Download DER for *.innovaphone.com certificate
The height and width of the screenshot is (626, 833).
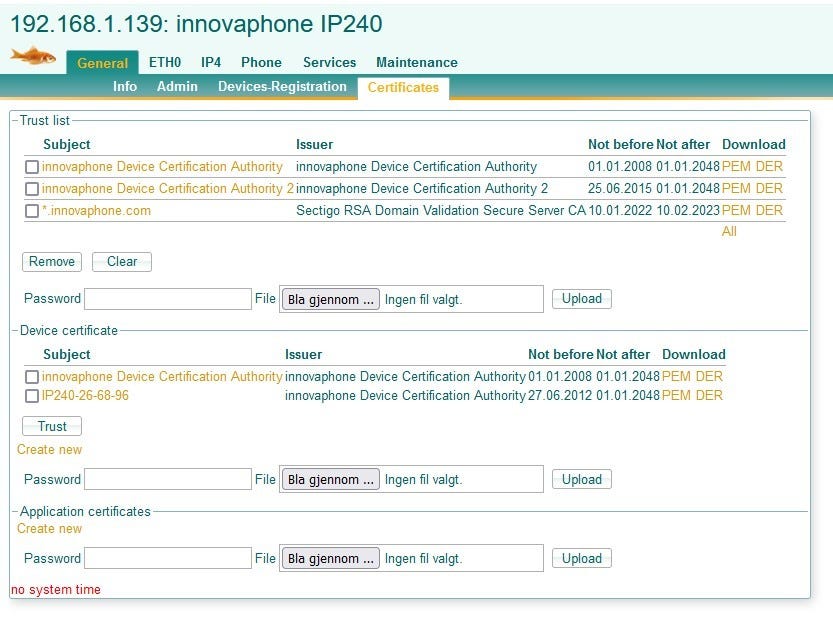pos(769,210)
